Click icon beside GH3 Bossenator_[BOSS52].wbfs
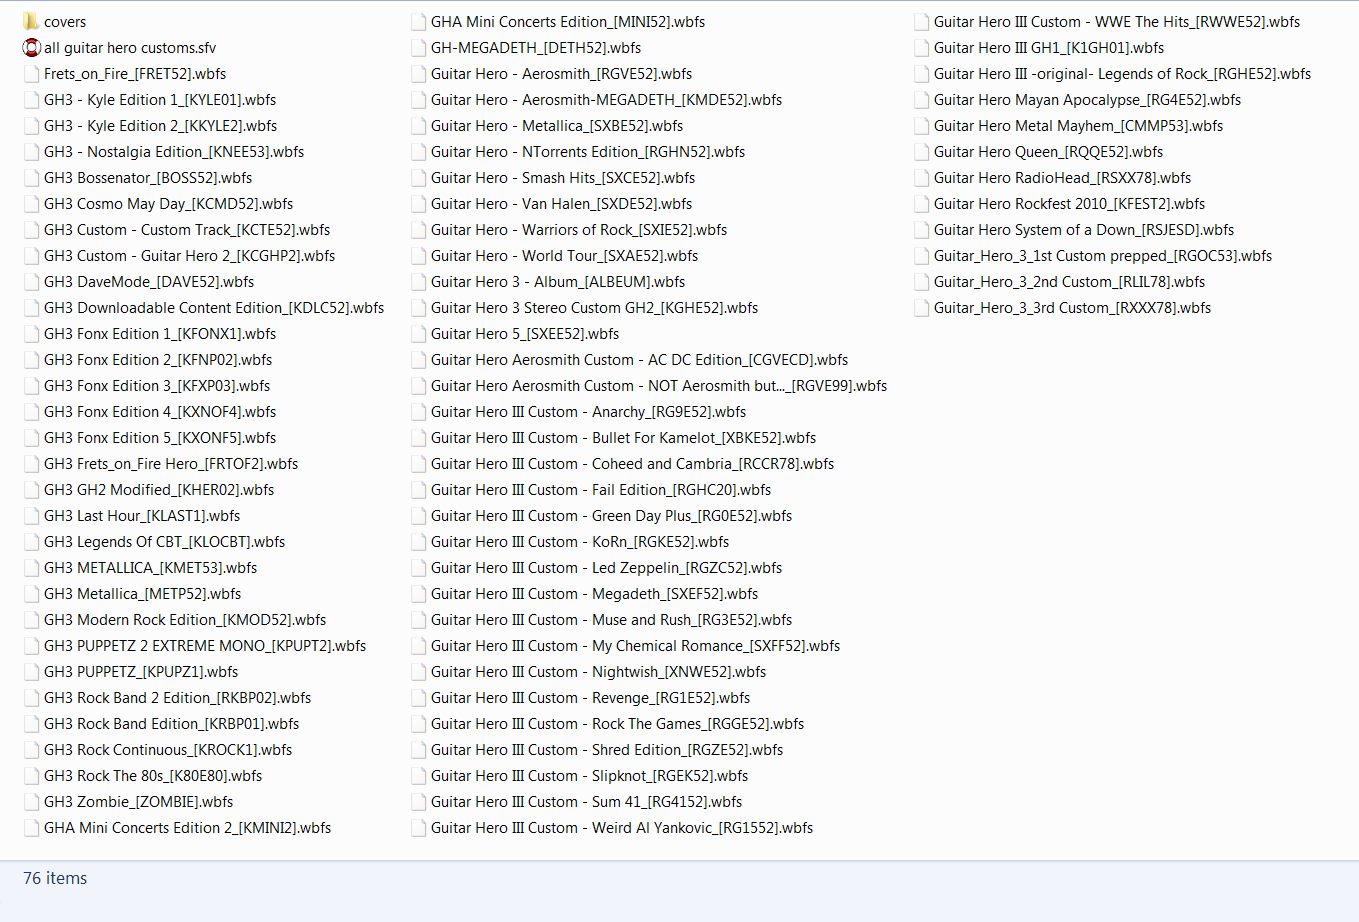The width and height of the screenshot is (1359, 922). [32, 177]
